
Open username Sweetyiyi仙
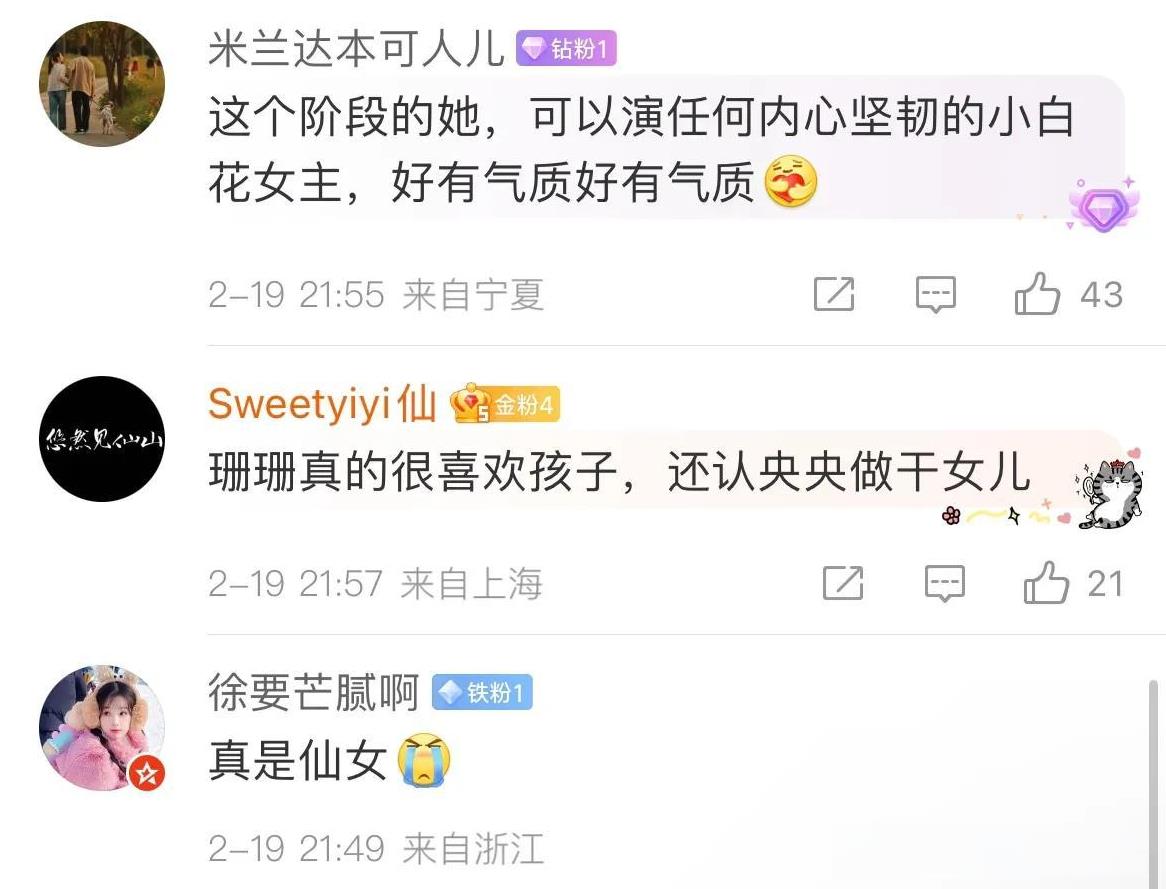(322, 404)
